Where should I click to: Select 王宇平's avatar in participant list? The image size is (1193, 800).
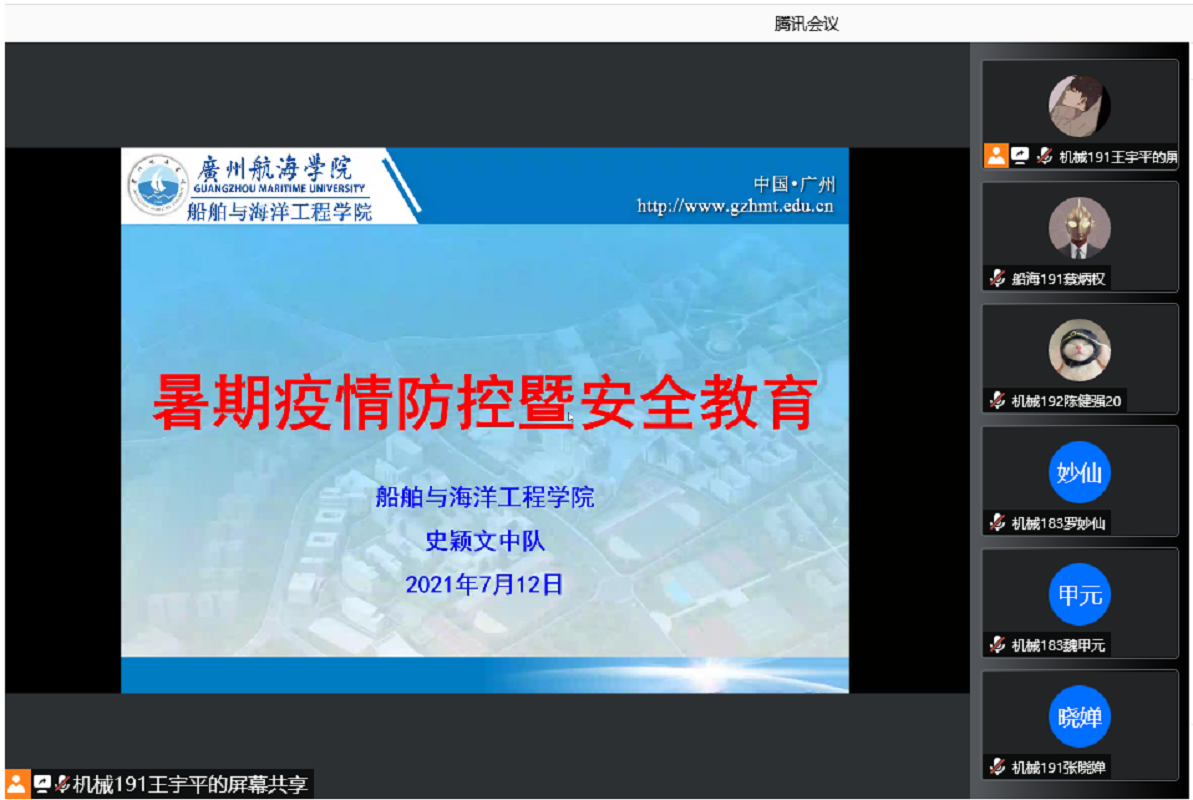point(1079,105)
